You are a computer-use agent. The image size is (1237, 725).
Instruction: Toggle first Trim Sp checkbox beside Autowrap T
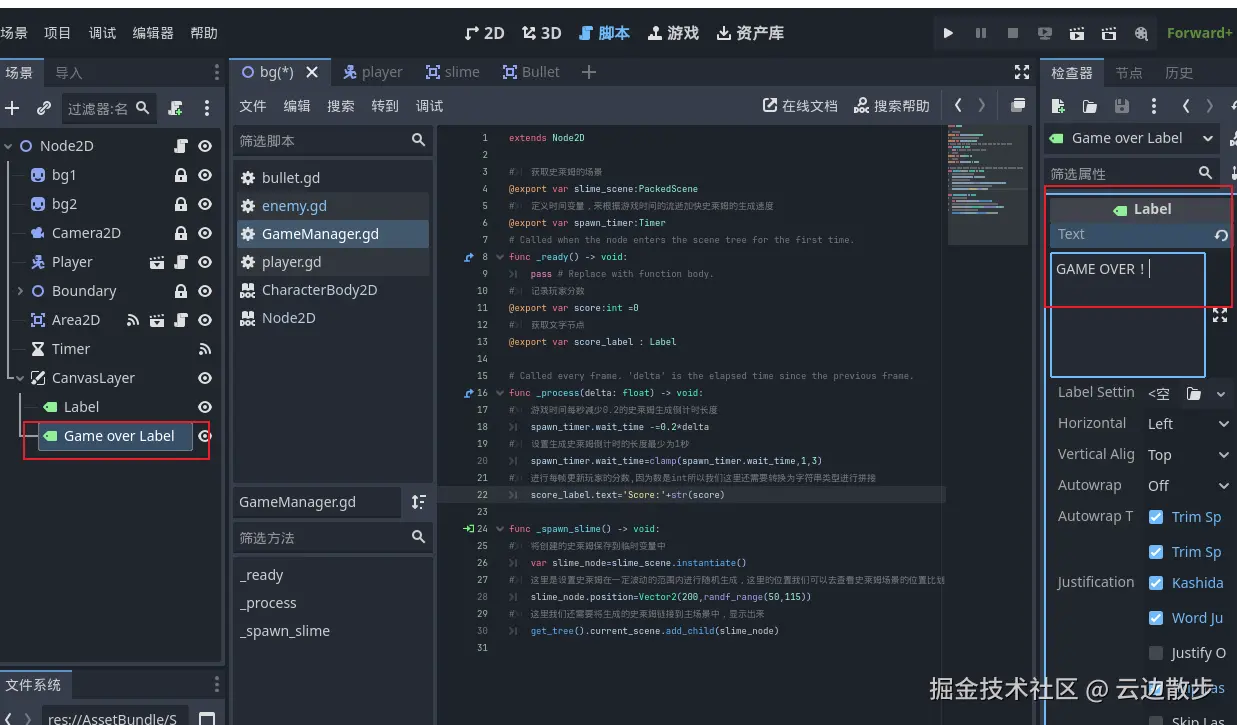coord(1156,517)
